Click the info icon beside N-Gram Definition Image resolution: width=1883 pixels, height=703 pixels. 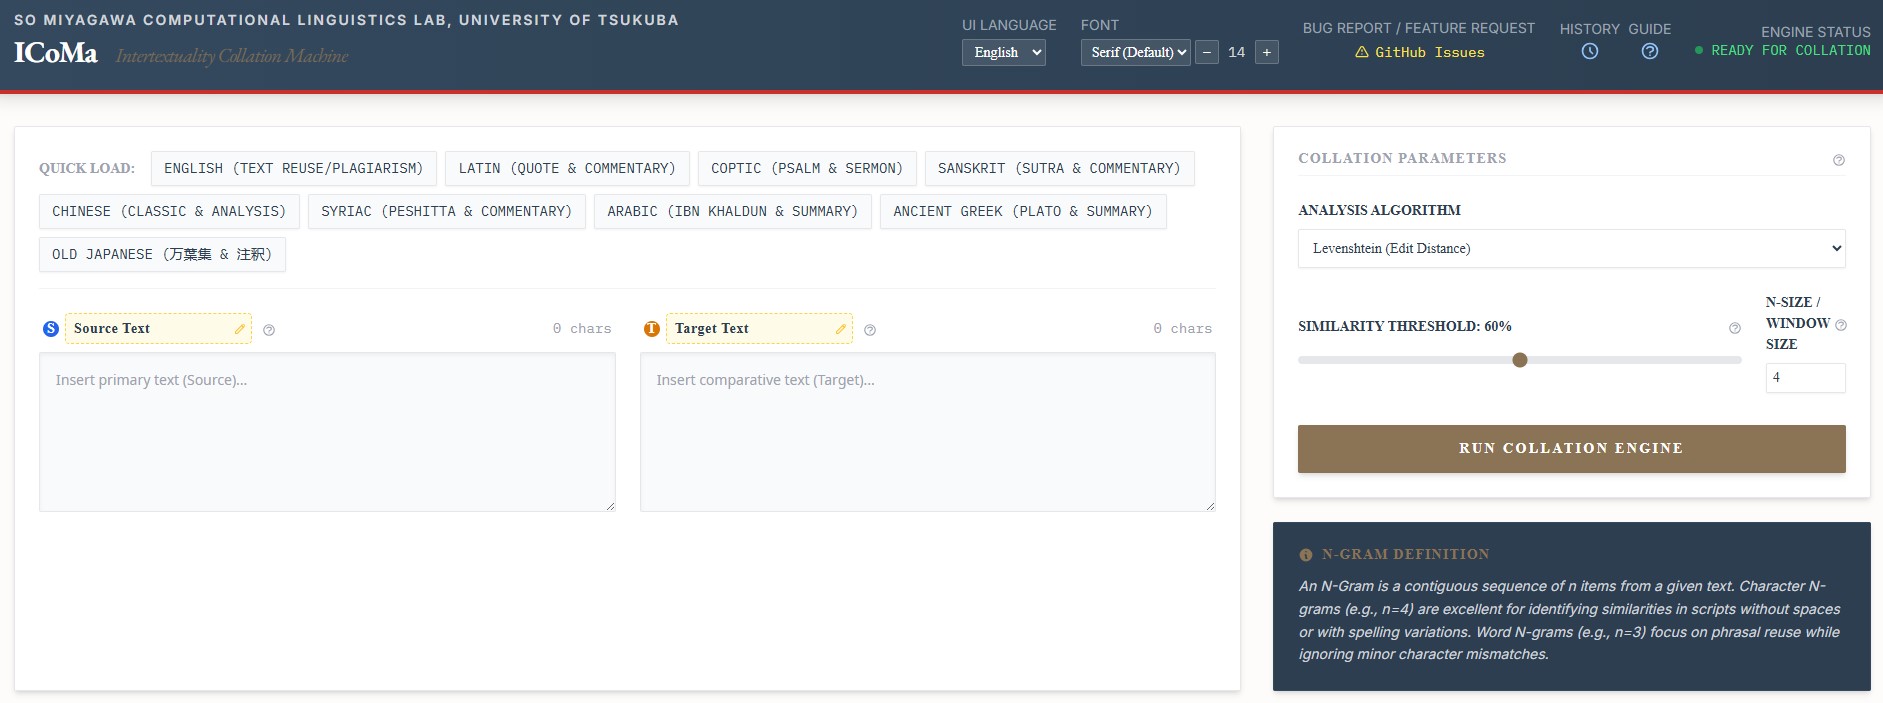pos(1306,555)
